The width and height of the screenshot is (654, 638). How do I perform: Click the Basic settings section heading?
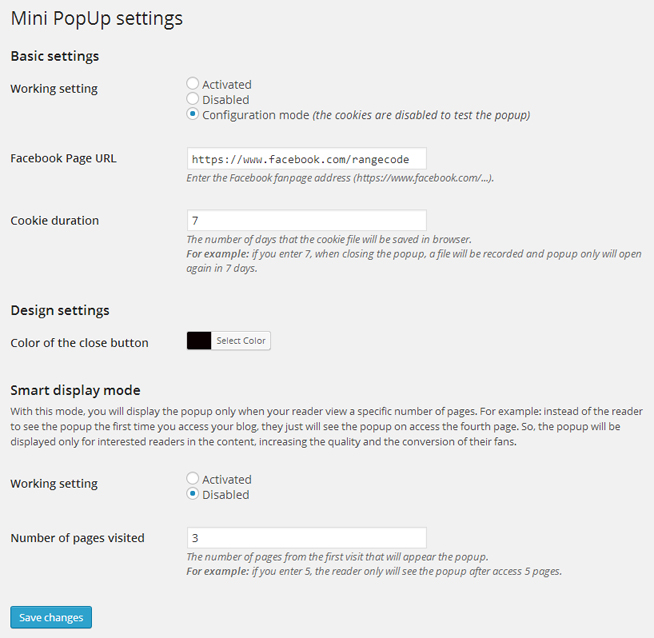click(x=55, y=56)
